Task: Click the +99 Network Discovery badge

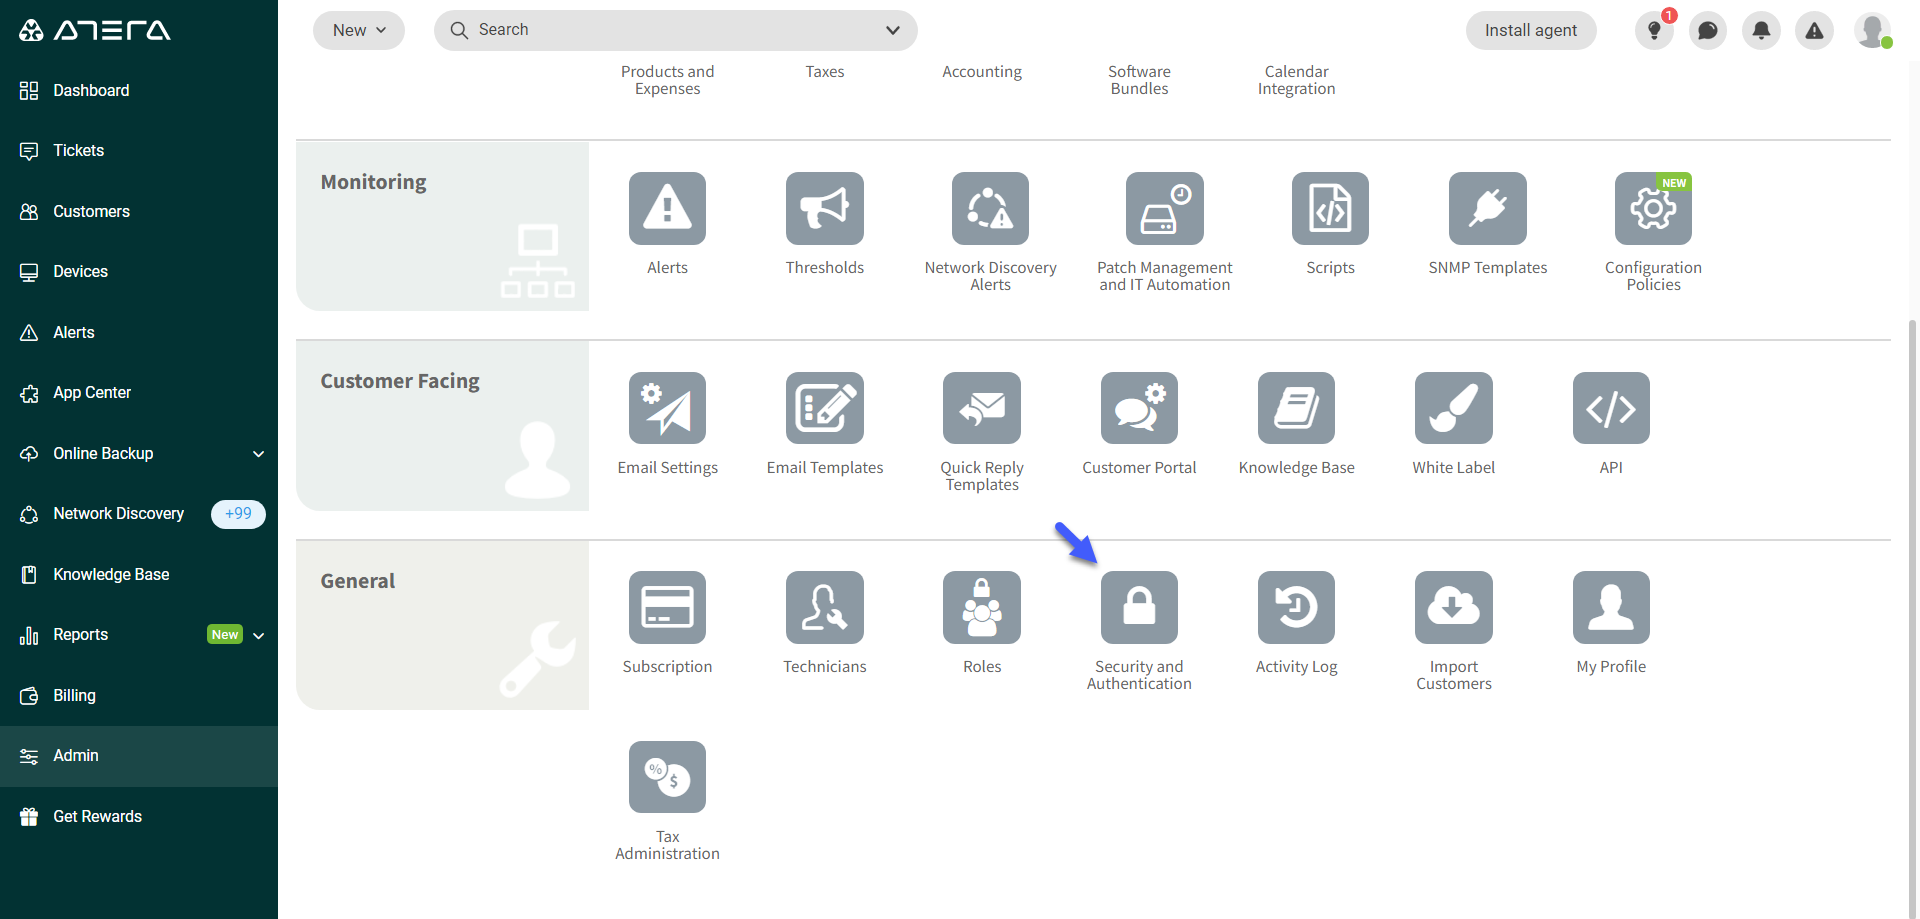Action: tap(238, 513)
